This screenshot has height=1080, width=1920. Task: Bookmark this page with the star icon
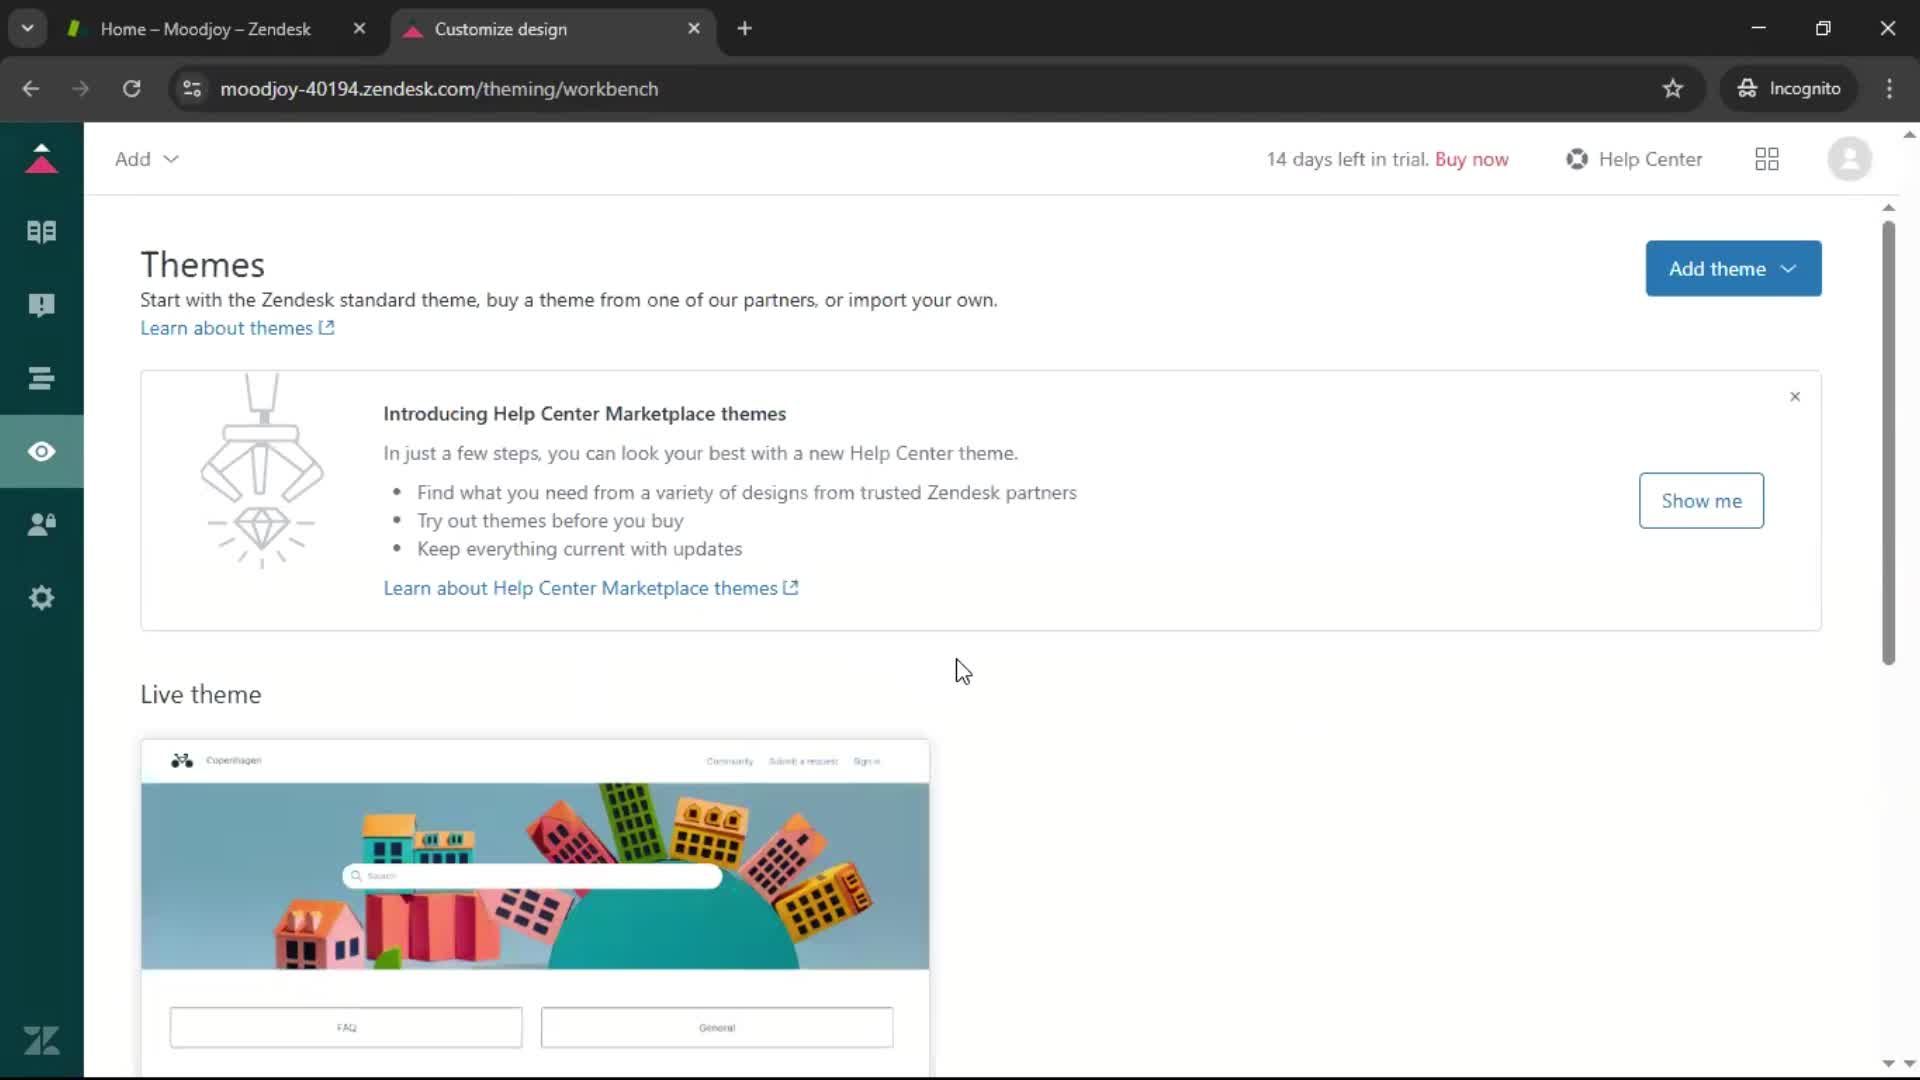(x=1673, y=89)
